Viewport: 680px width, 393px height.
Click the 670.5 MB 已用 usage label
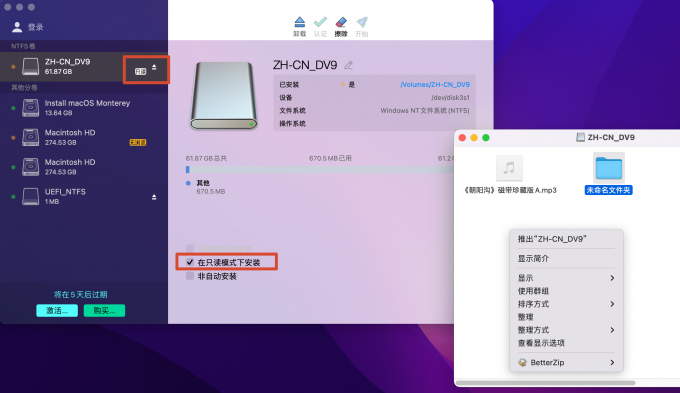pyautogui.click(x=330, y=158)
